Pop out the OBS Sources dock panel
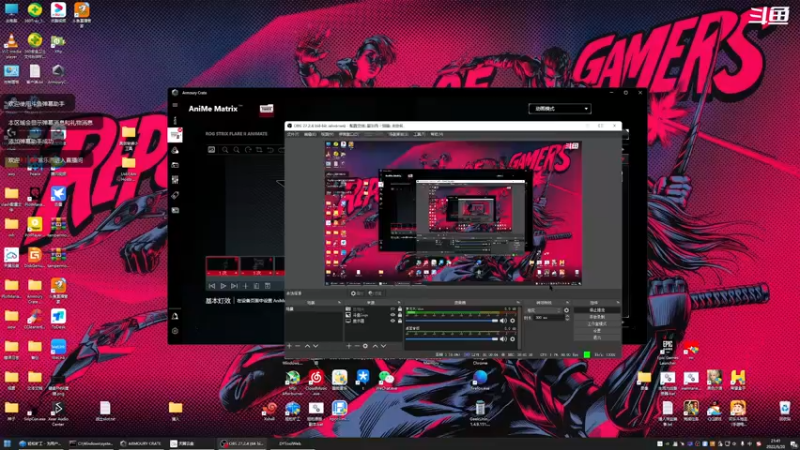This screenshot has width=800, height=450. coord(399,303)
